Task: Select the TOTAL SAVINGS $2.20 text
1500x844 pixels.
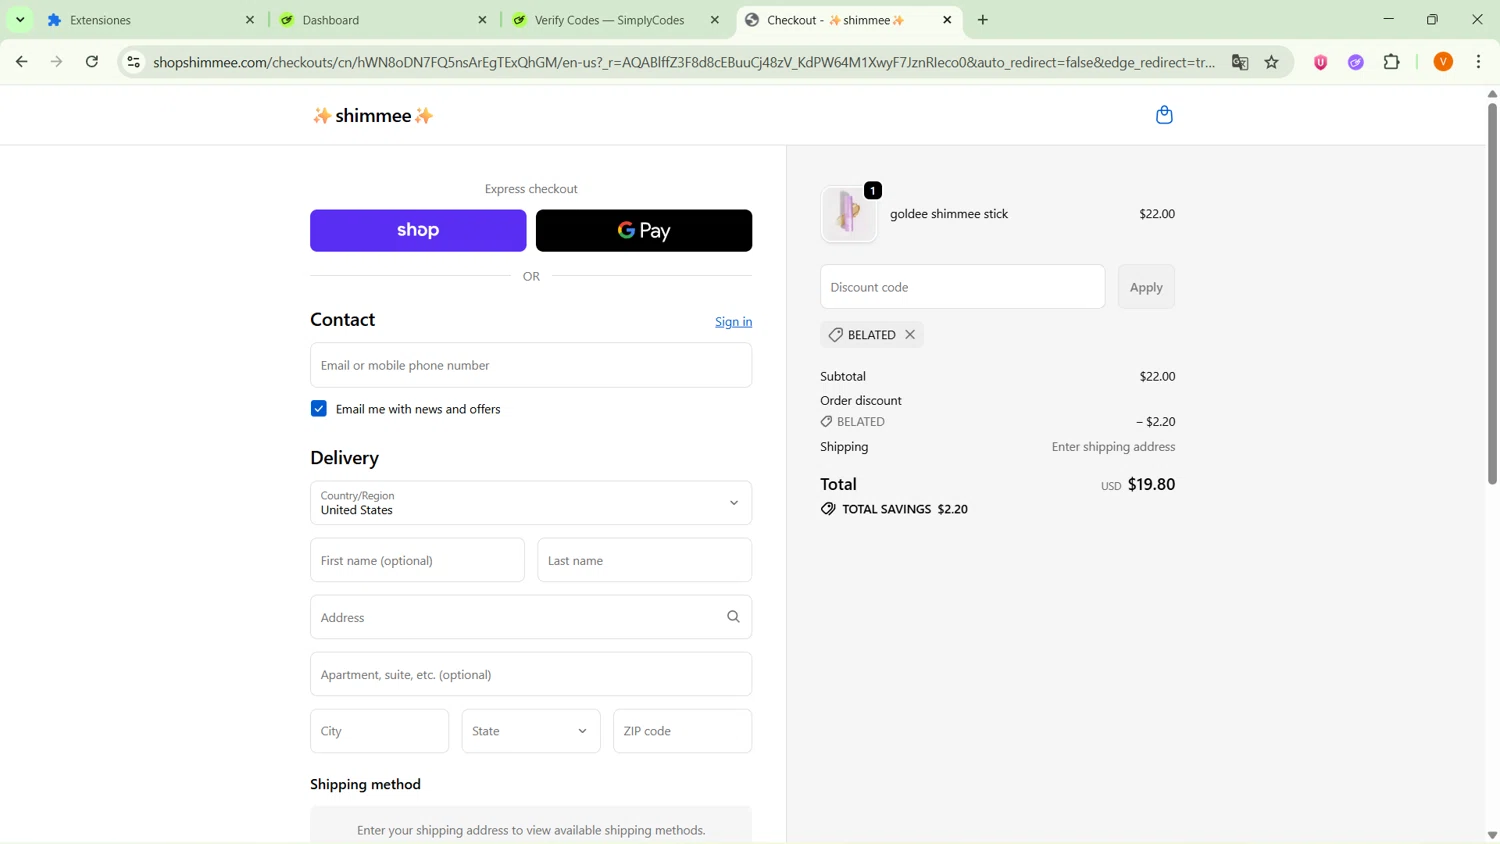Action: (x=905, y=509)
